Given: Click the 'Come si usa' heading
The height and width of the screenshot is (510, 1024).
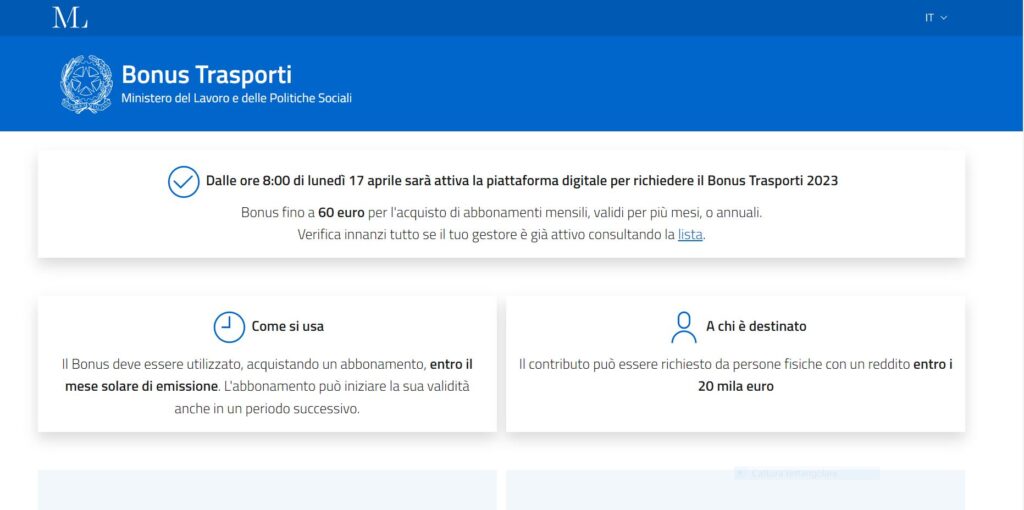Looking at the screenshot, I should click(287, 327).
